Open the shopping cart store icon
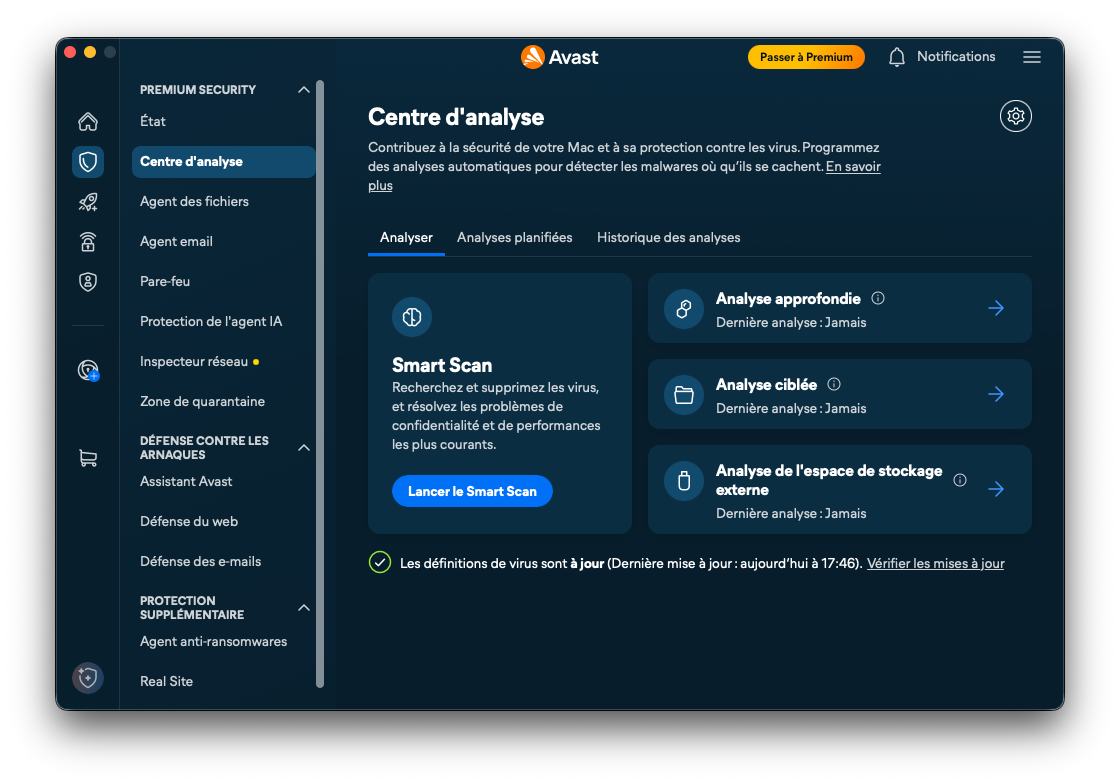Image resolution: width=1120 pixels, height=784 pixels. 88,458
